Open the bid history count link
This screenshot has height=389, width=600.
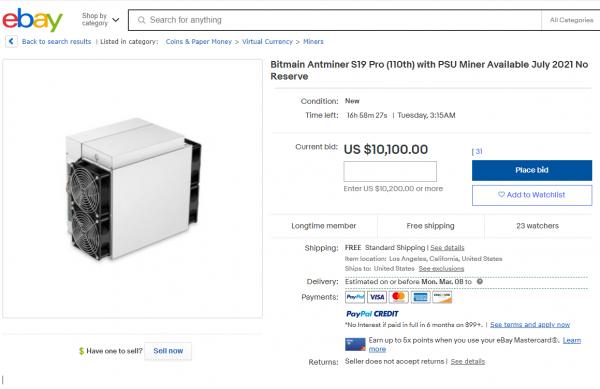[477, 151]
